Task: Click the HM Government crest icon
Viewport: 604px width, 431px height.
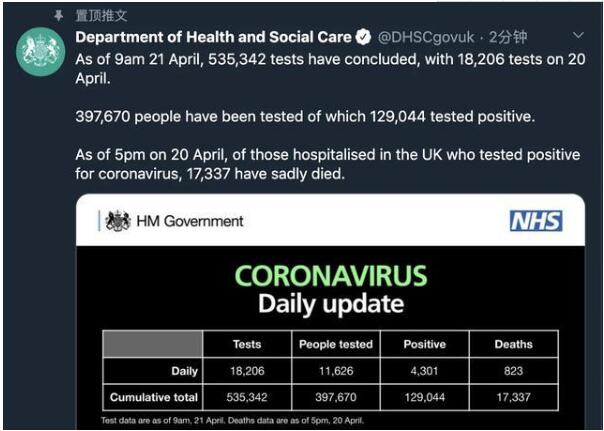Action: [x=118, y=221]
